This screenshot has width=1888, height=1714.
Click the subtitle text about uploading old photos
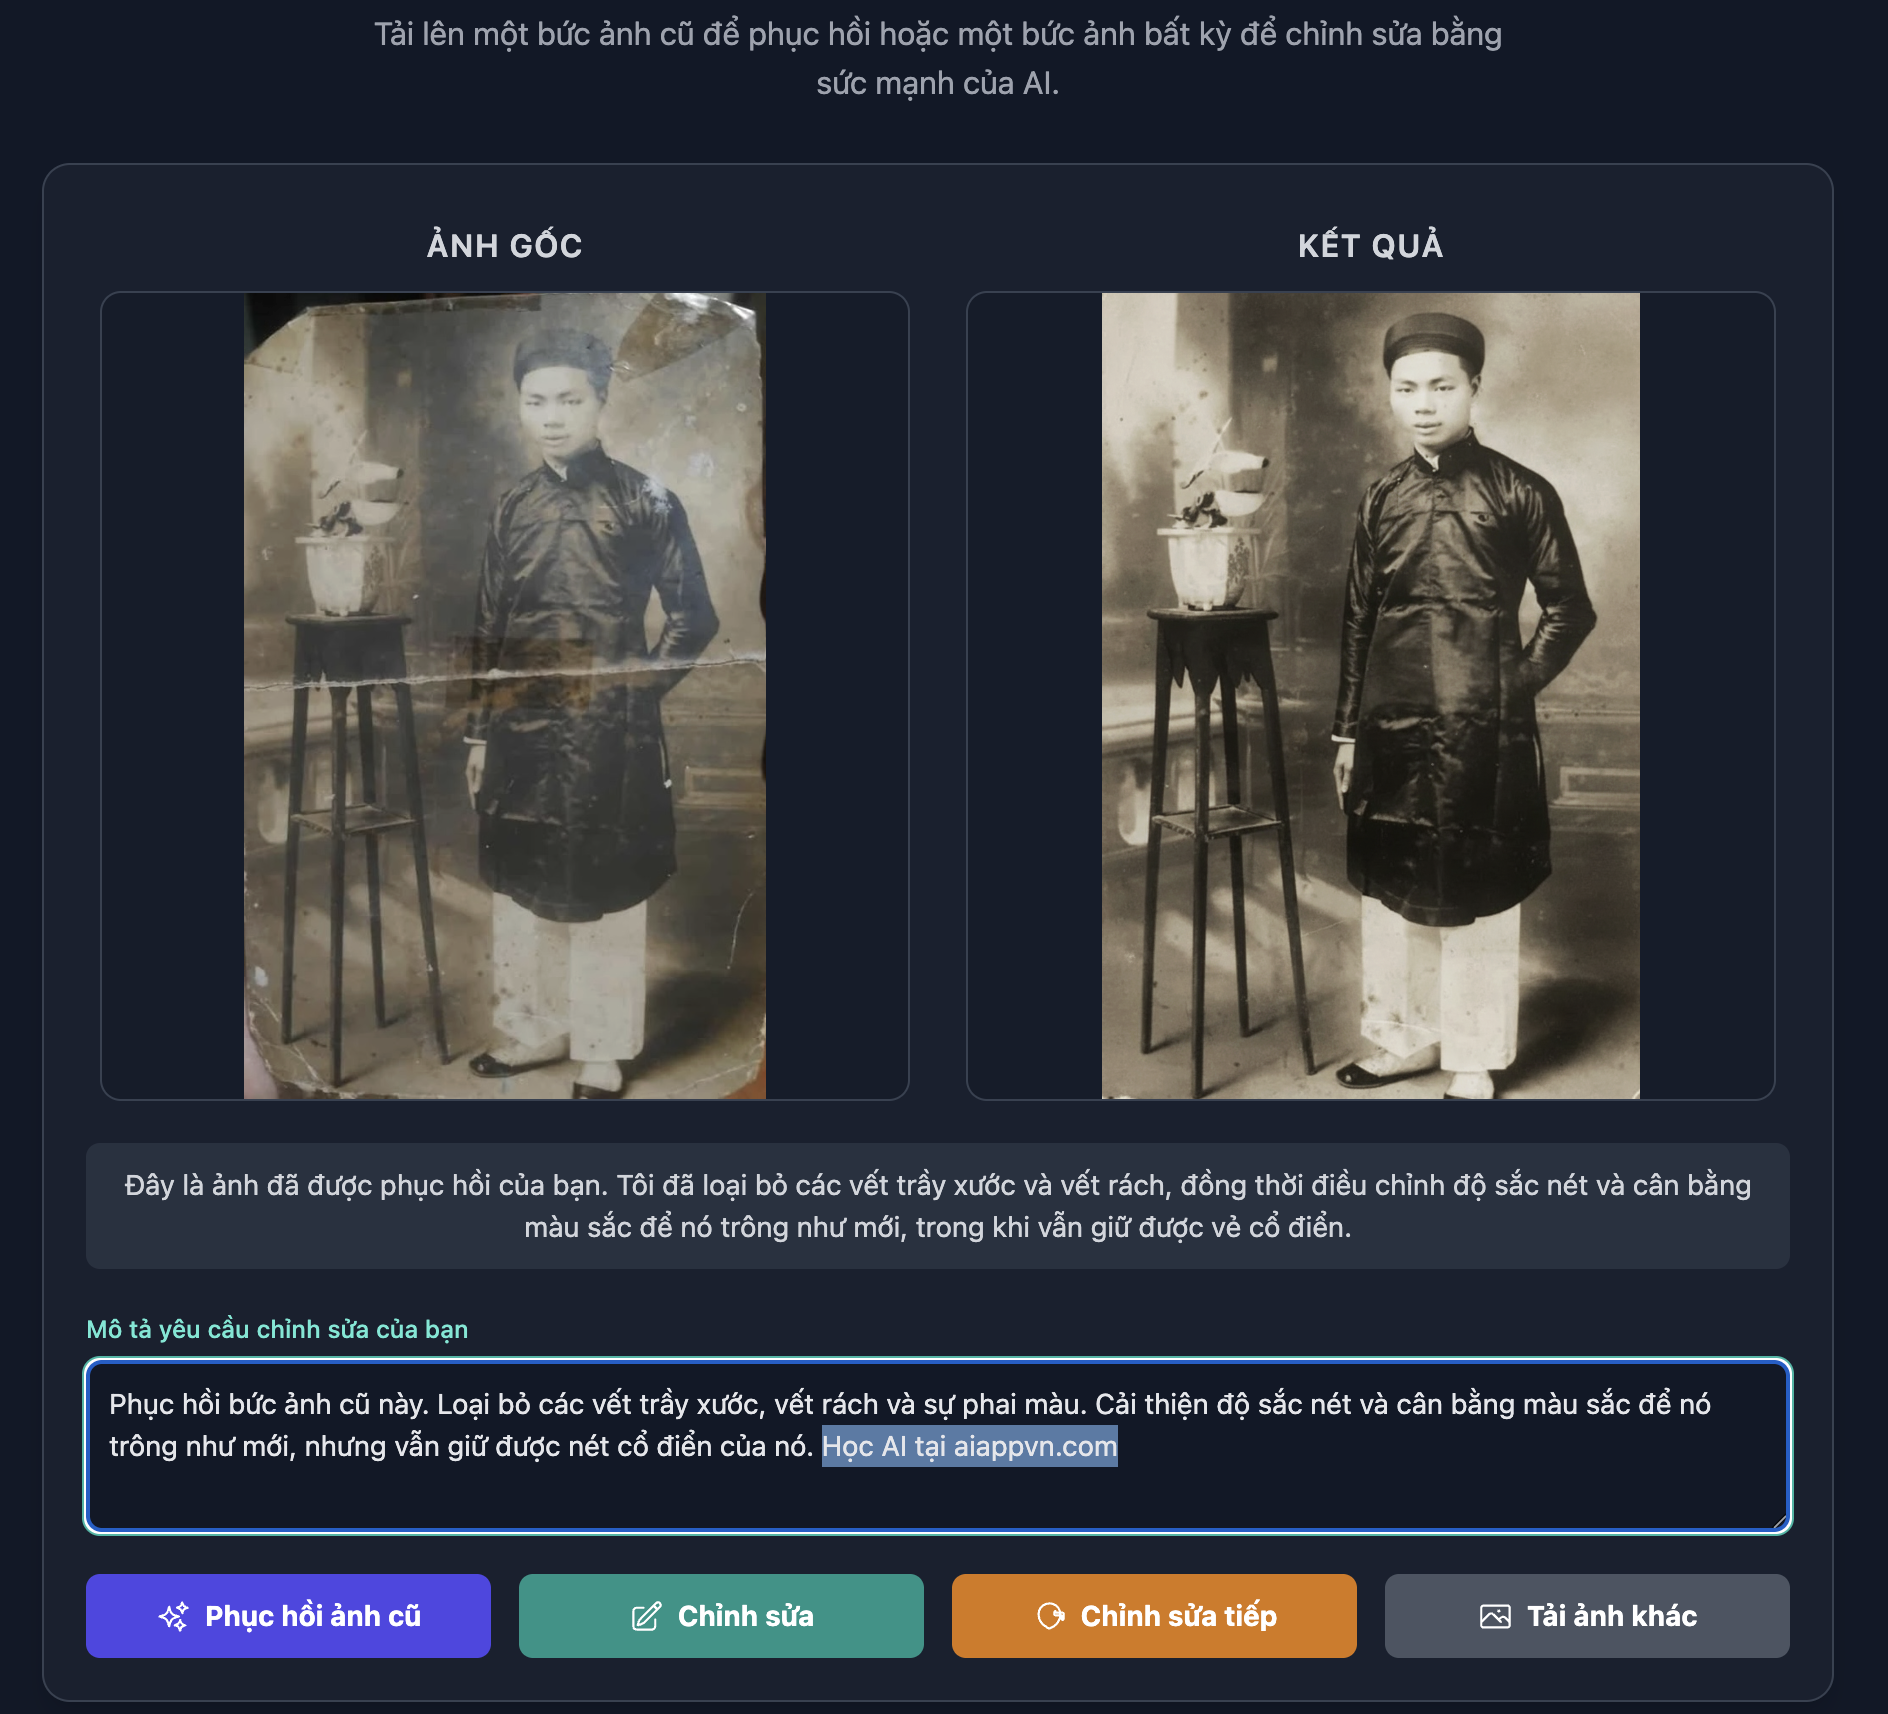(938, 58)
